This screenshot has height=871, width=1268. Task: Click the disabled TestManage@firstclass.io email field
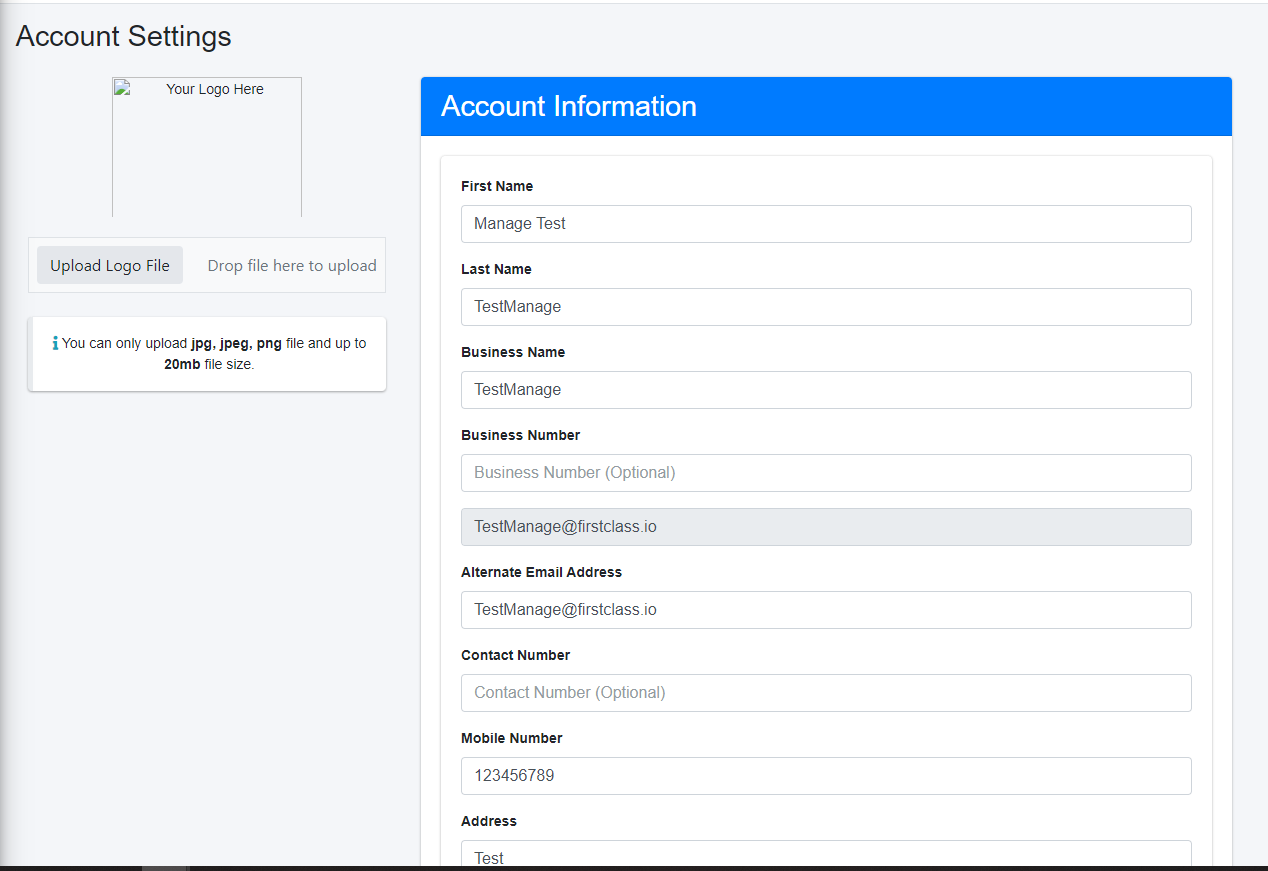coord(826,527)
